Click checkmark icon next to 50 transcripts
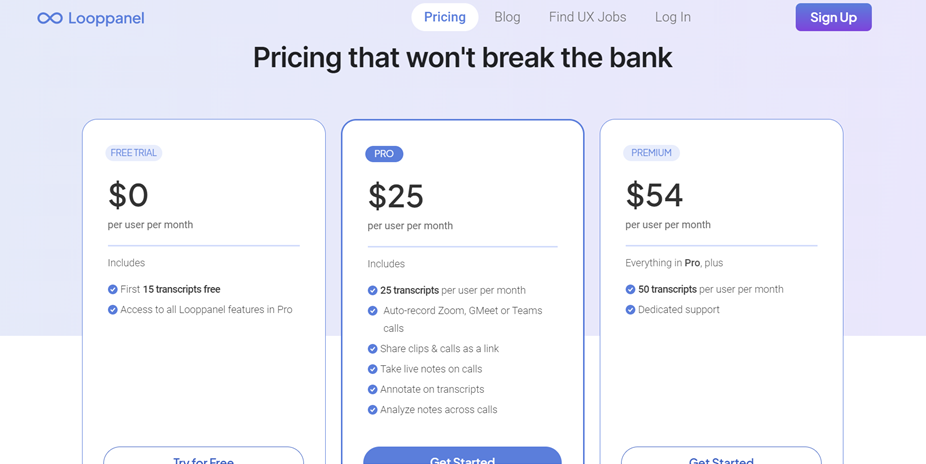 tap(631, 289)
